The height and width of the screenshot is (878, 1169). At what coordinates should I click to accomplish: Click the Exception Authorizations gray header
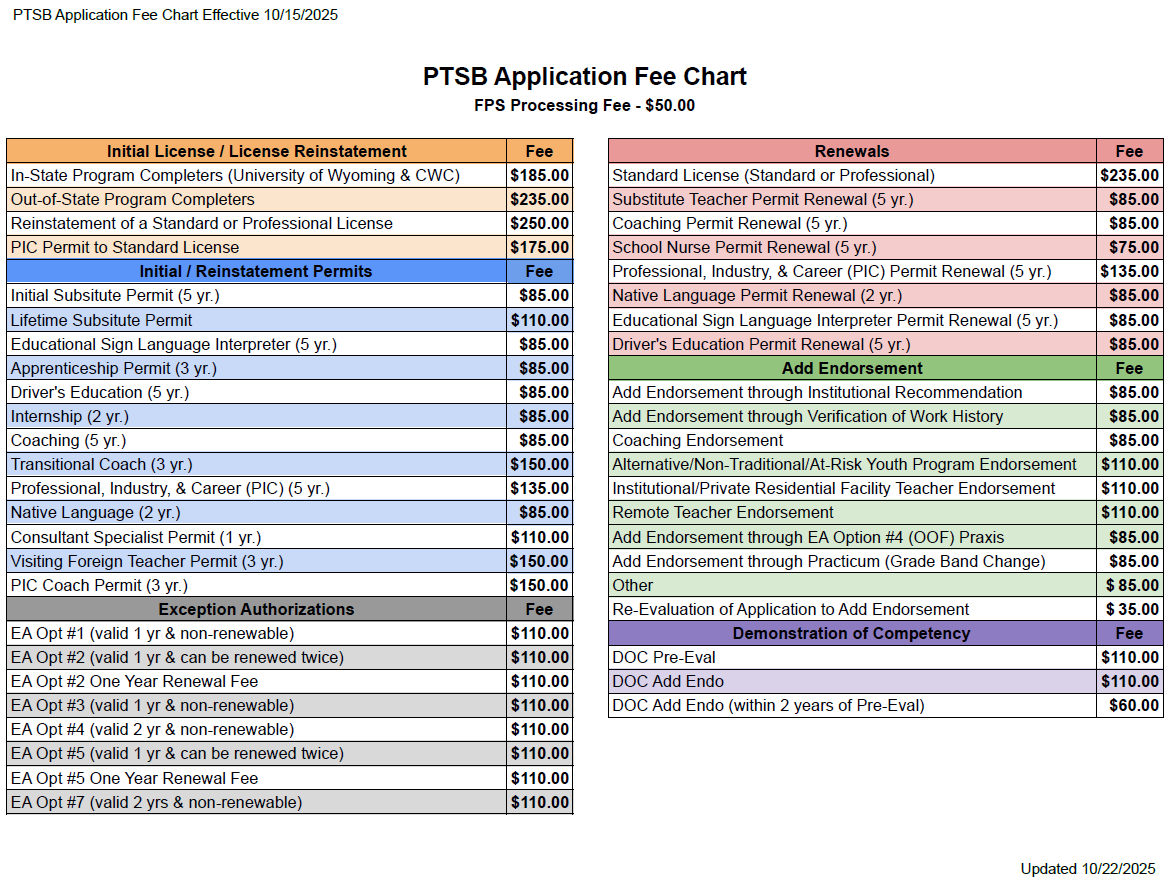[256, 609]
